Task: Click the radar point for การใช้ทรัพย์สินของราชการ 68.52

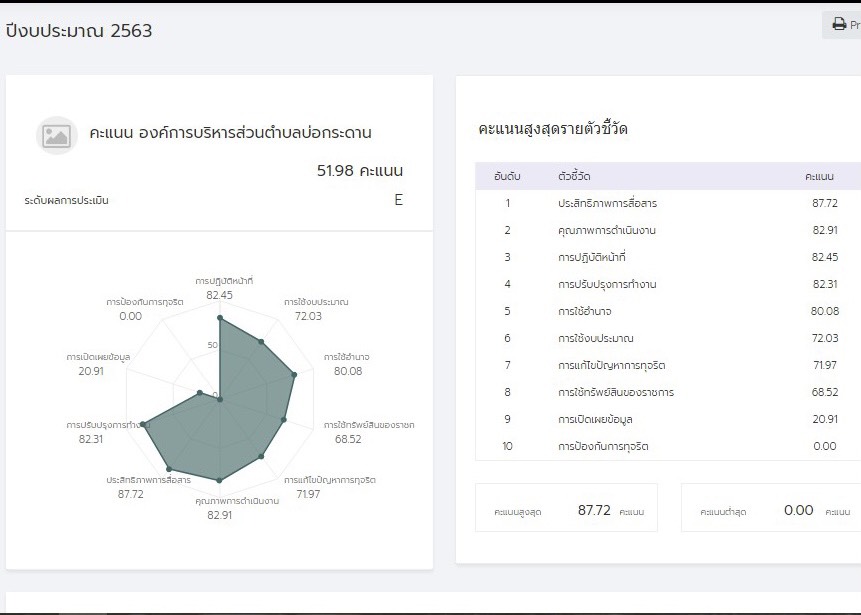Action: point(284,420)
